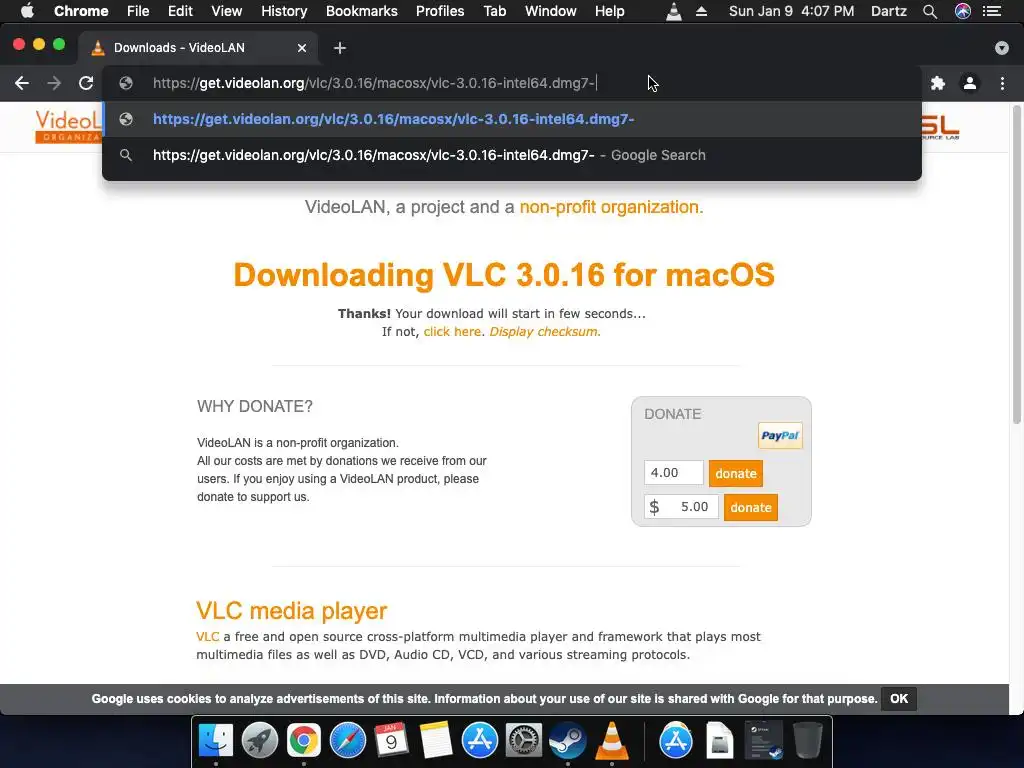Open the Edit menu
The image size is (1024, 768).
coord(180,11)
